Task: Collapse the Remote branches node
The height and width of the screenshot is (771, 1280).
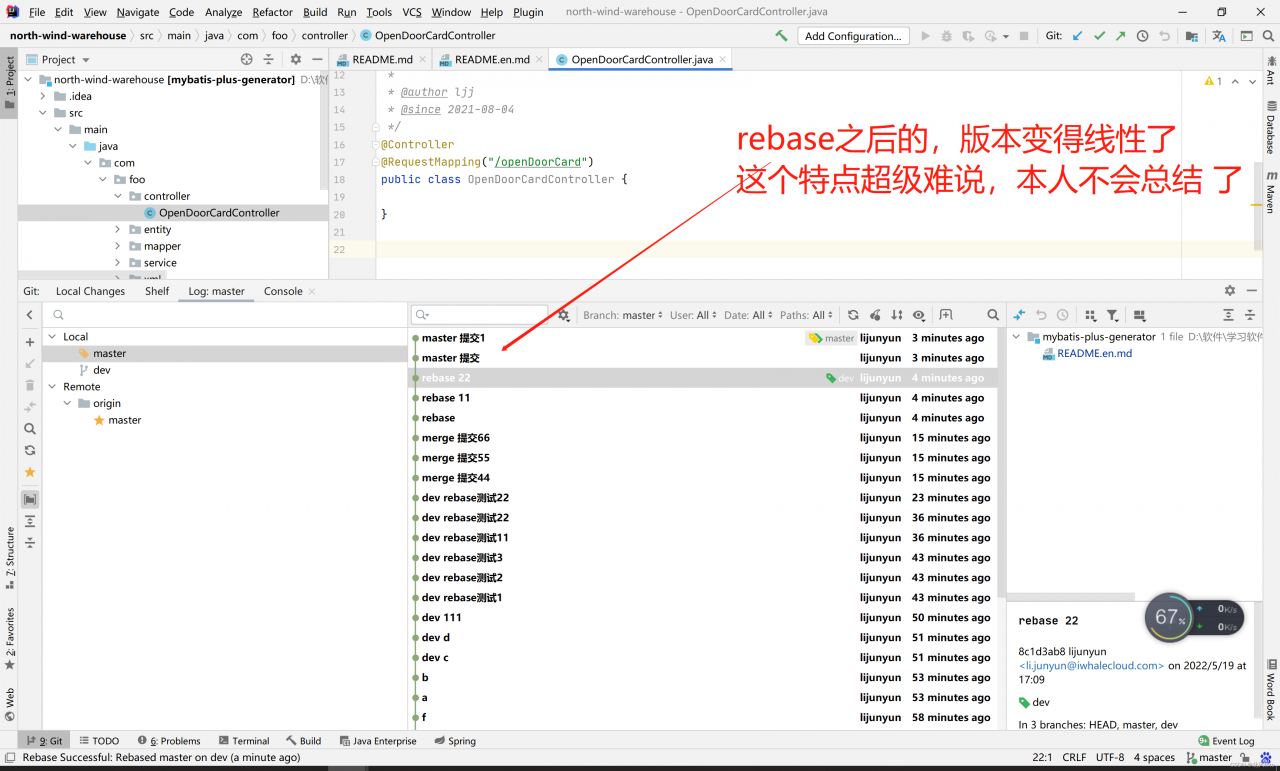Action: 52,387
